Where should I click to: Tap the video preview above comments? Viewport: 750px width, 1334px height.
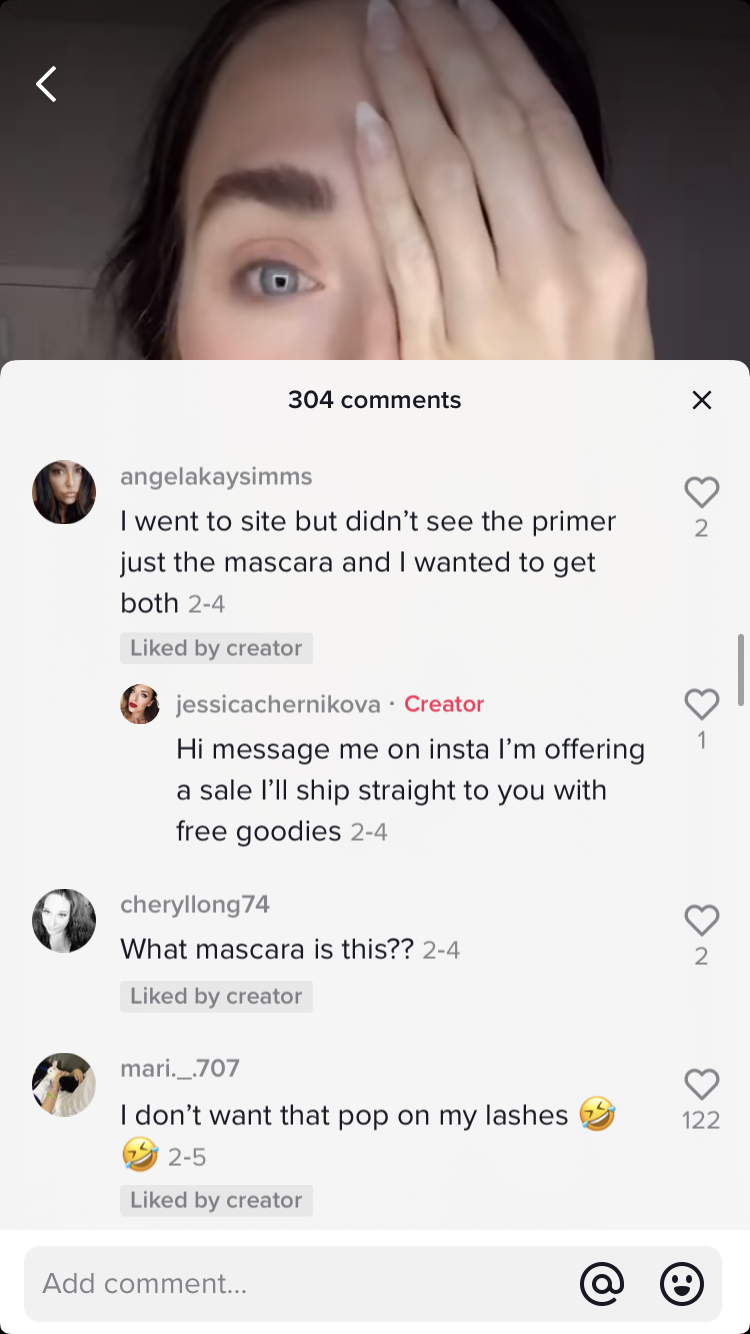(375, 180)
